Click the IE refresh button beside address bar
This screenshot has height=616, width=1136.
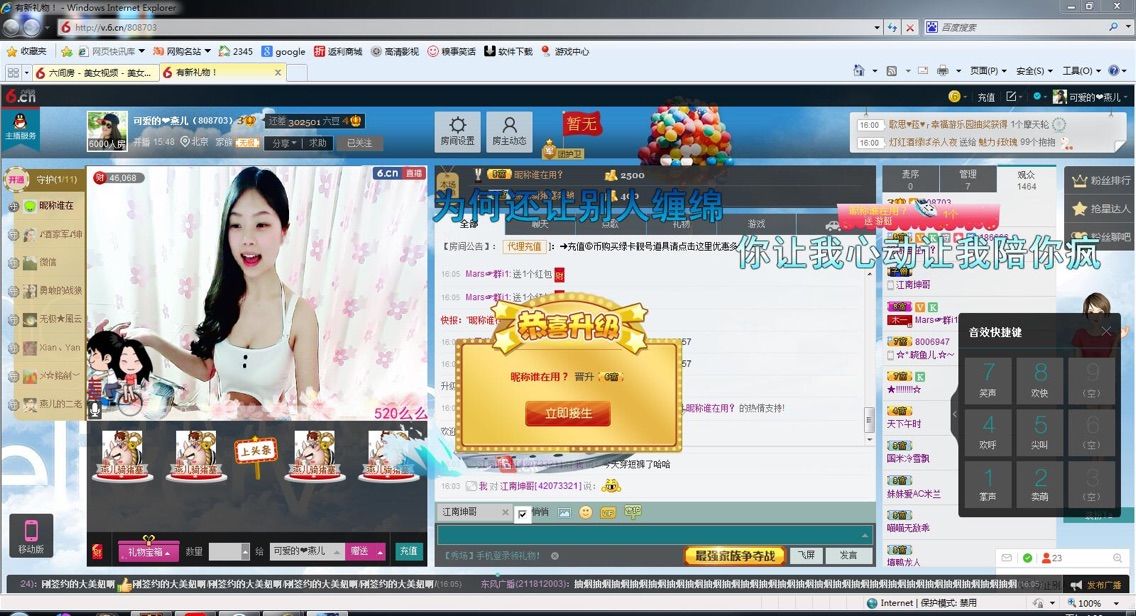pos(893,28)
